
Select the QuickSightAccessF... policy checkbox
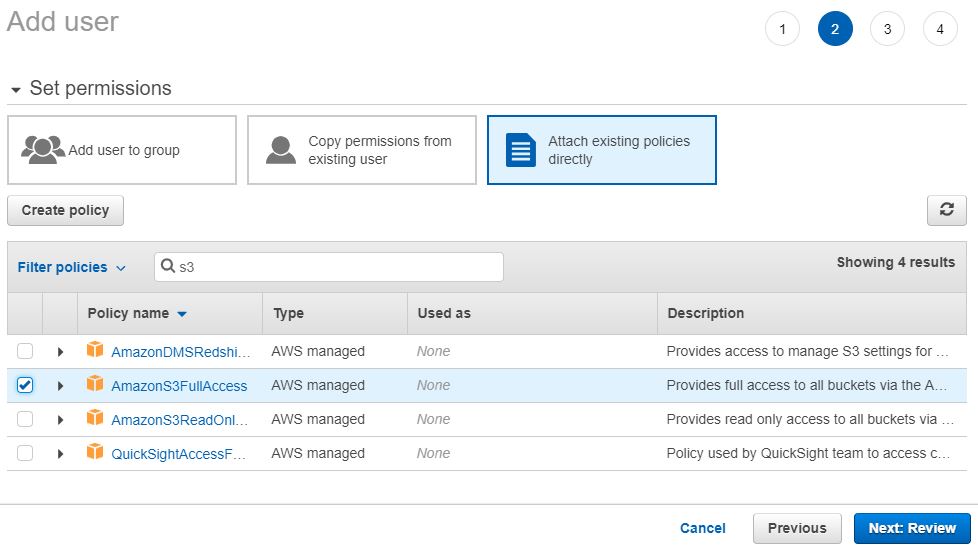point(25,453)
